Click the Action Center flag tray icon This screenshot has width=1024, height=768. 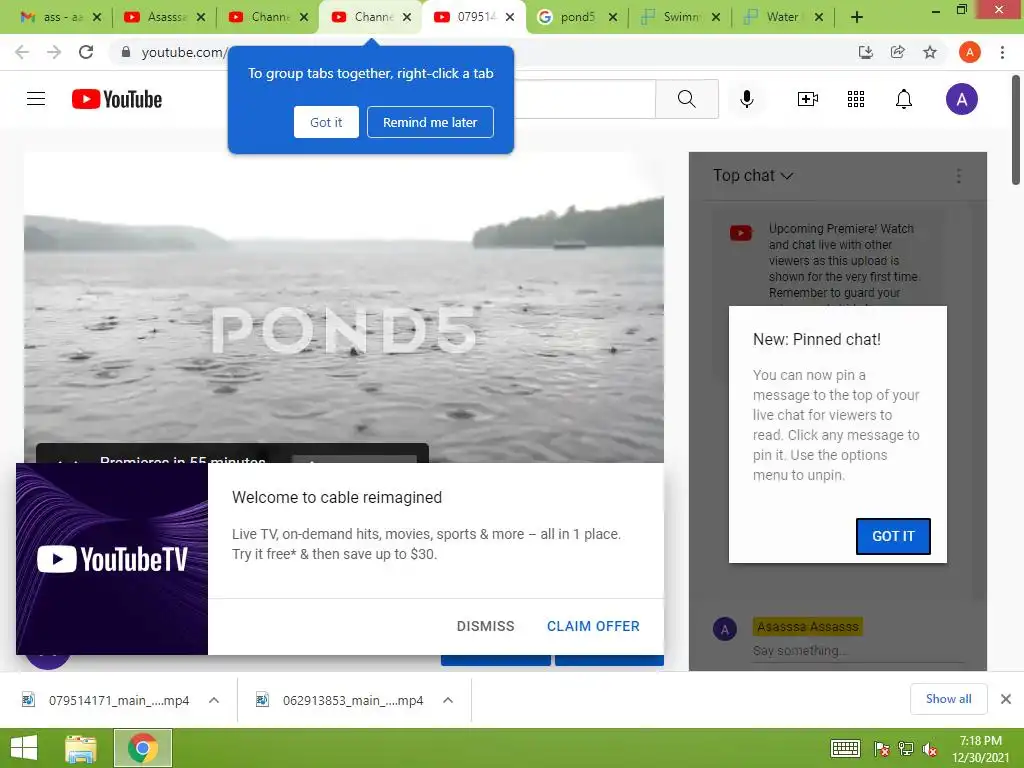click(881, 749)
